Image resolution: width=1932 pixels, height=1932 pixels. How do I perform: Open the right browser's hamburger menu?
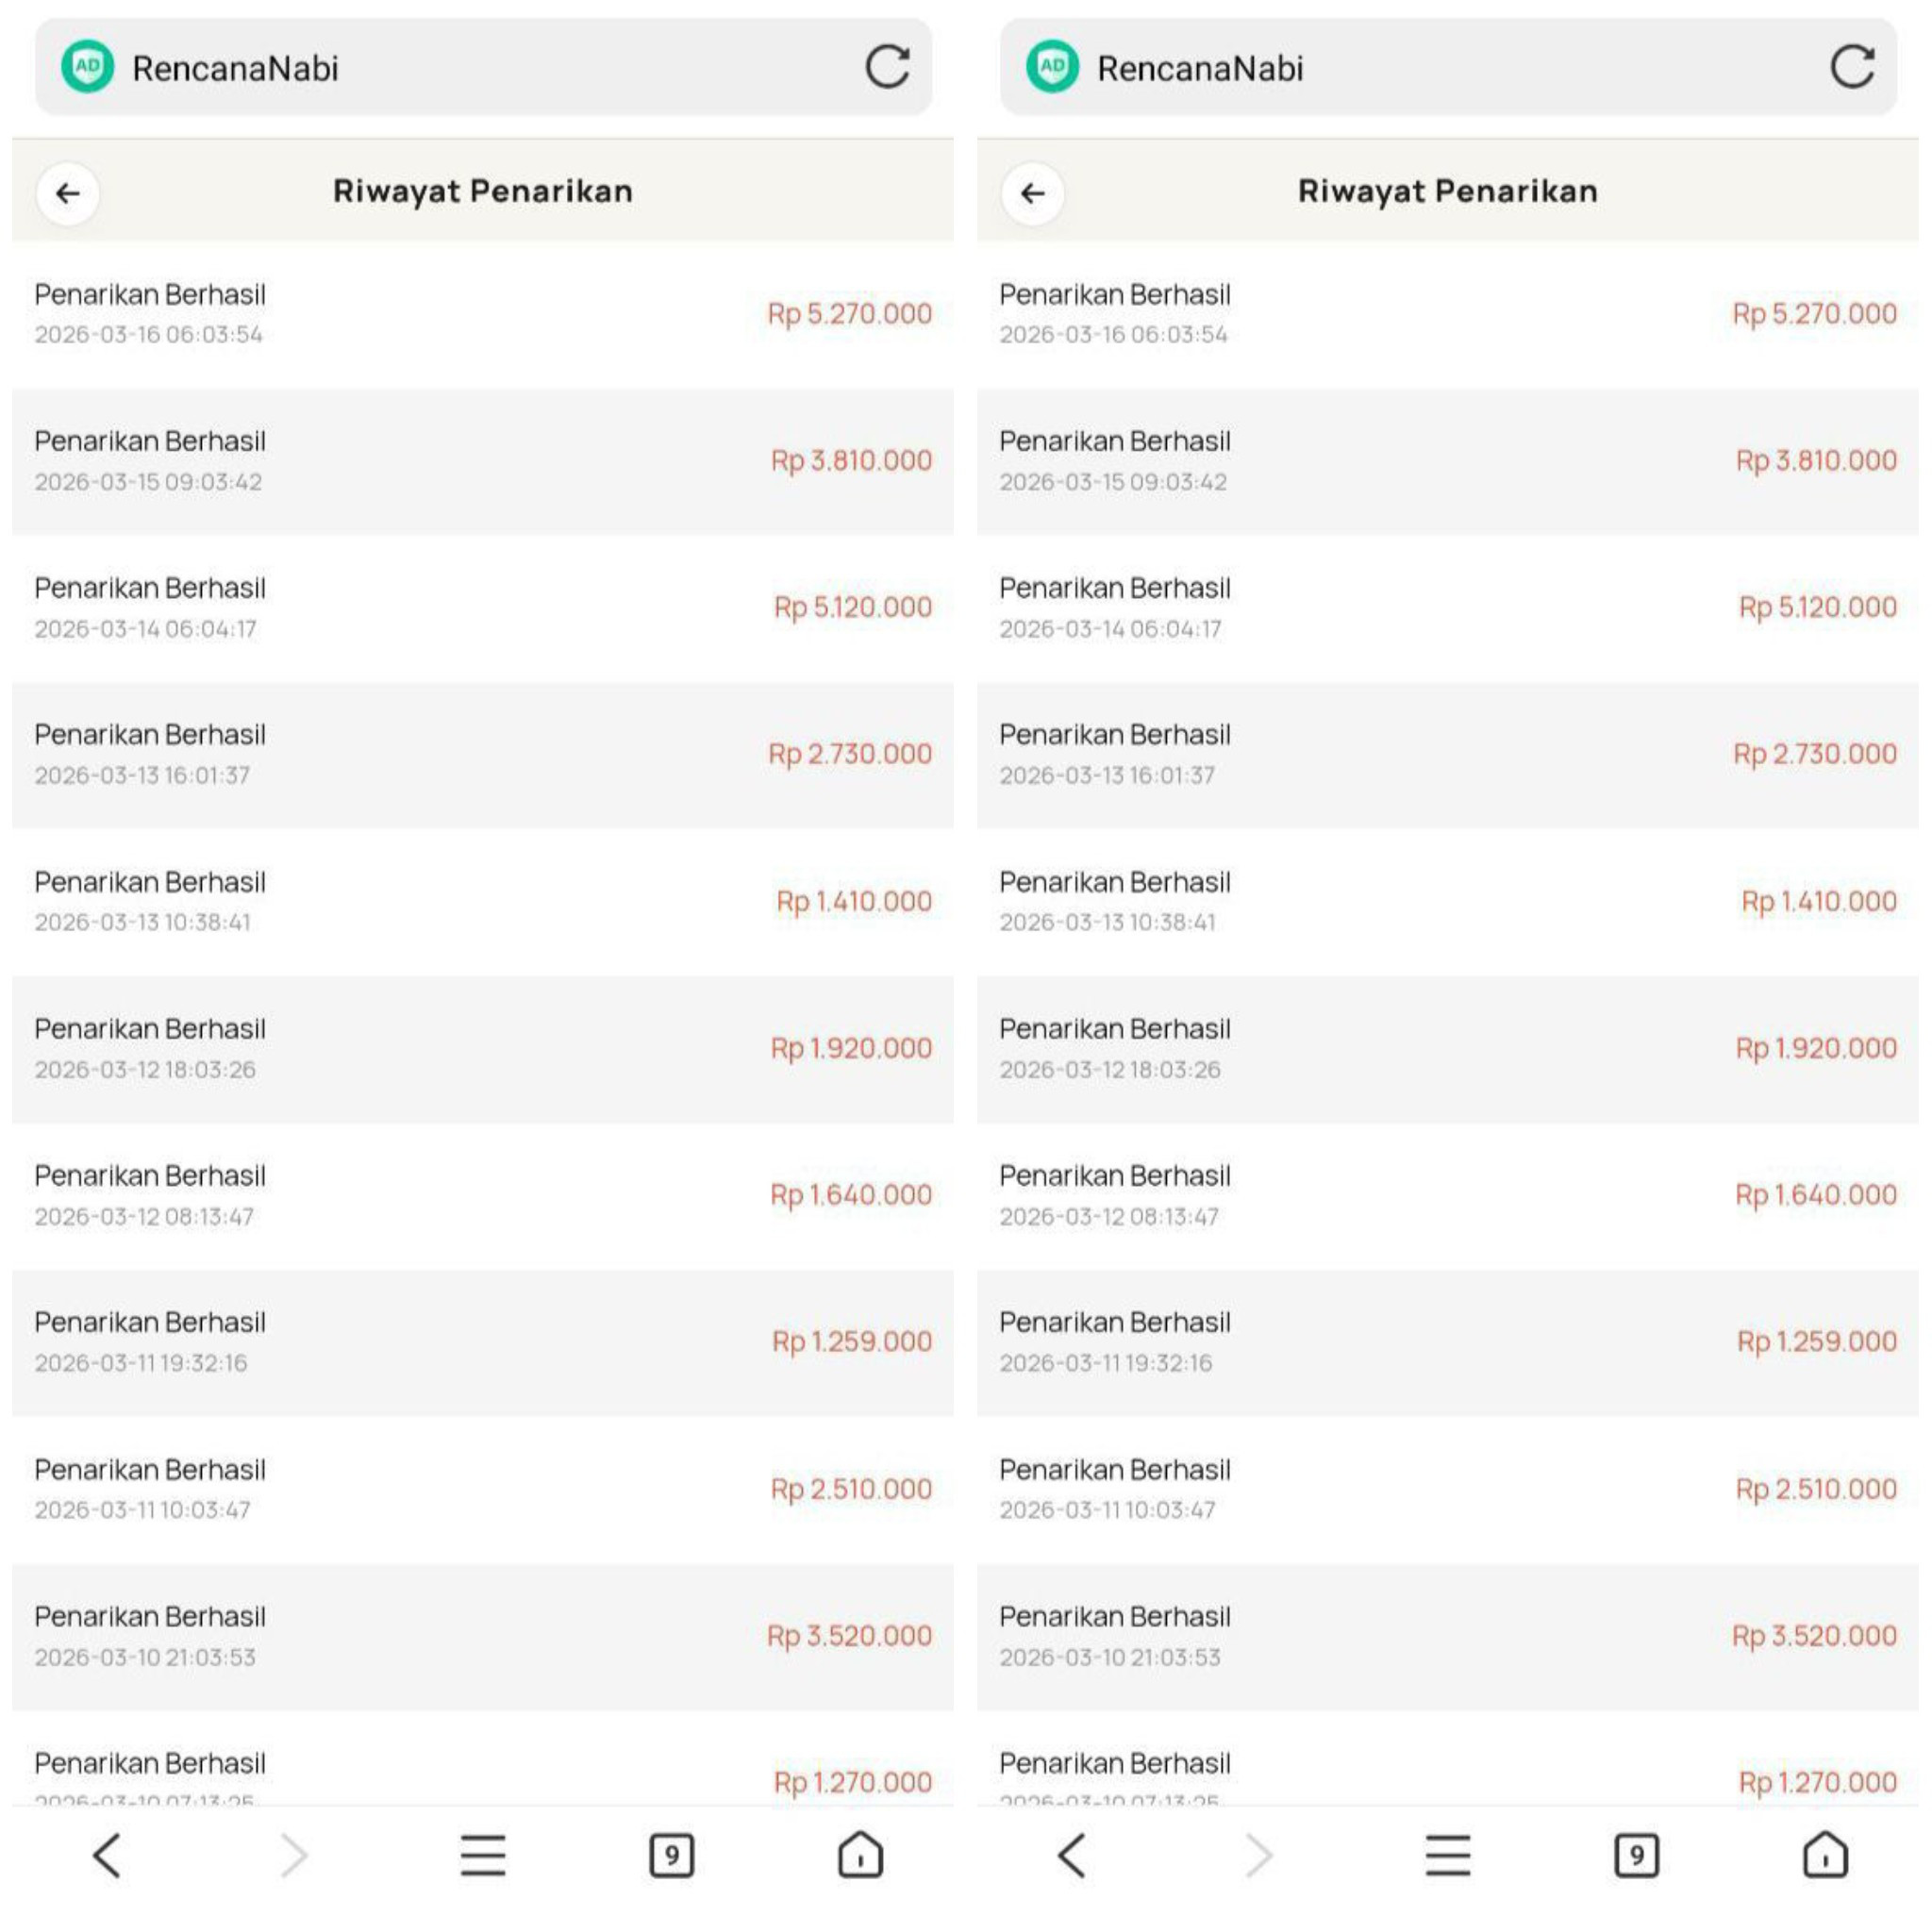click(1448, 1855)
